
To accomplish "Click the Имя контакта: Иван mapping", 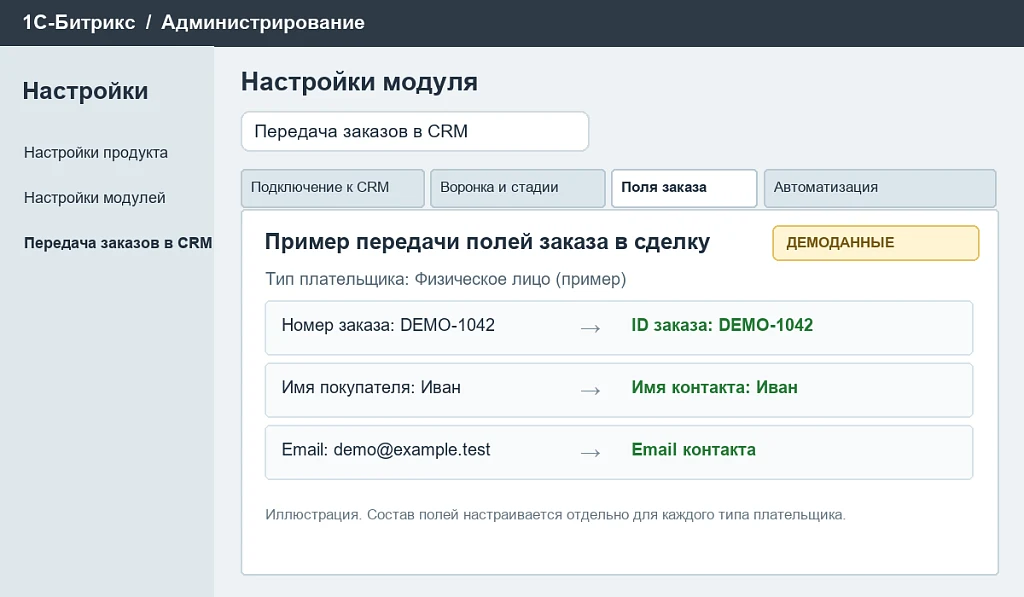I will click(x=714, y=387).
